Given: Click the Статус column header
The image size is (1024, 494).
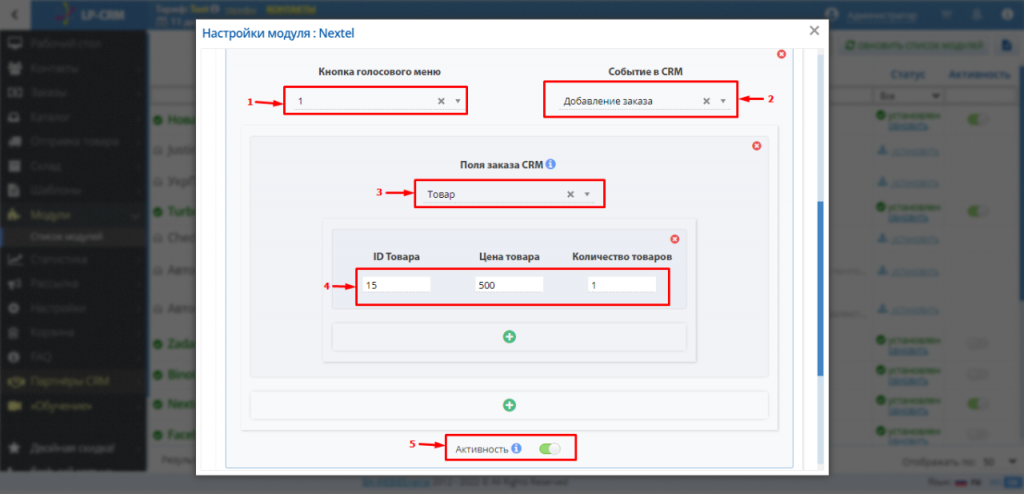Looking at the screenshot, I should coord(907,74).
